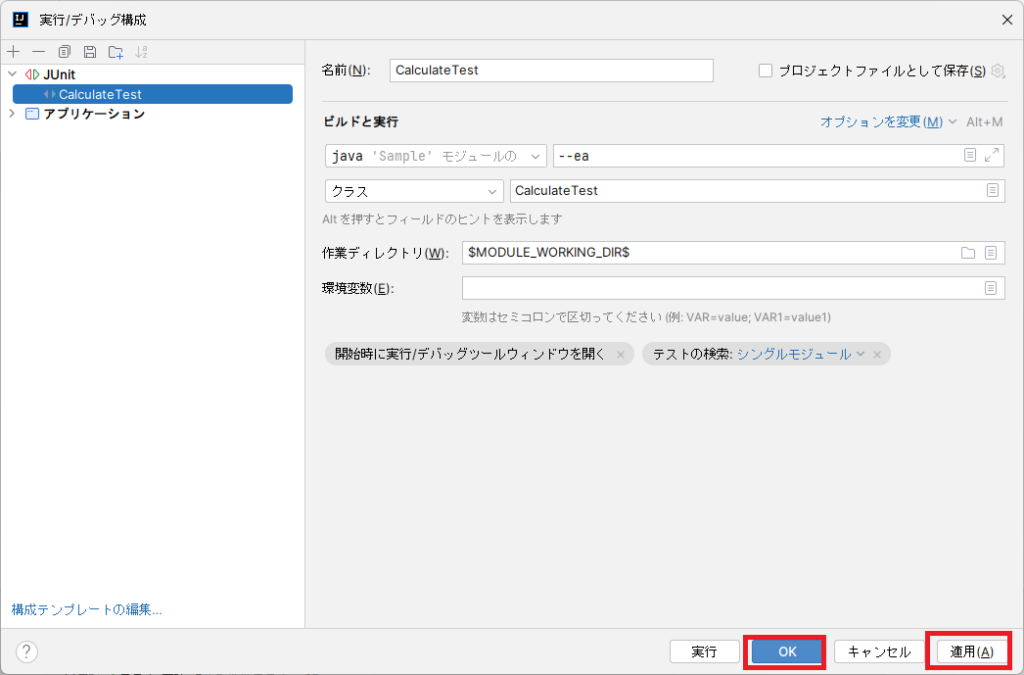Apply changes with 適用 button
Viewport: 1024px width, 675px height.
[x=971, y=651]
